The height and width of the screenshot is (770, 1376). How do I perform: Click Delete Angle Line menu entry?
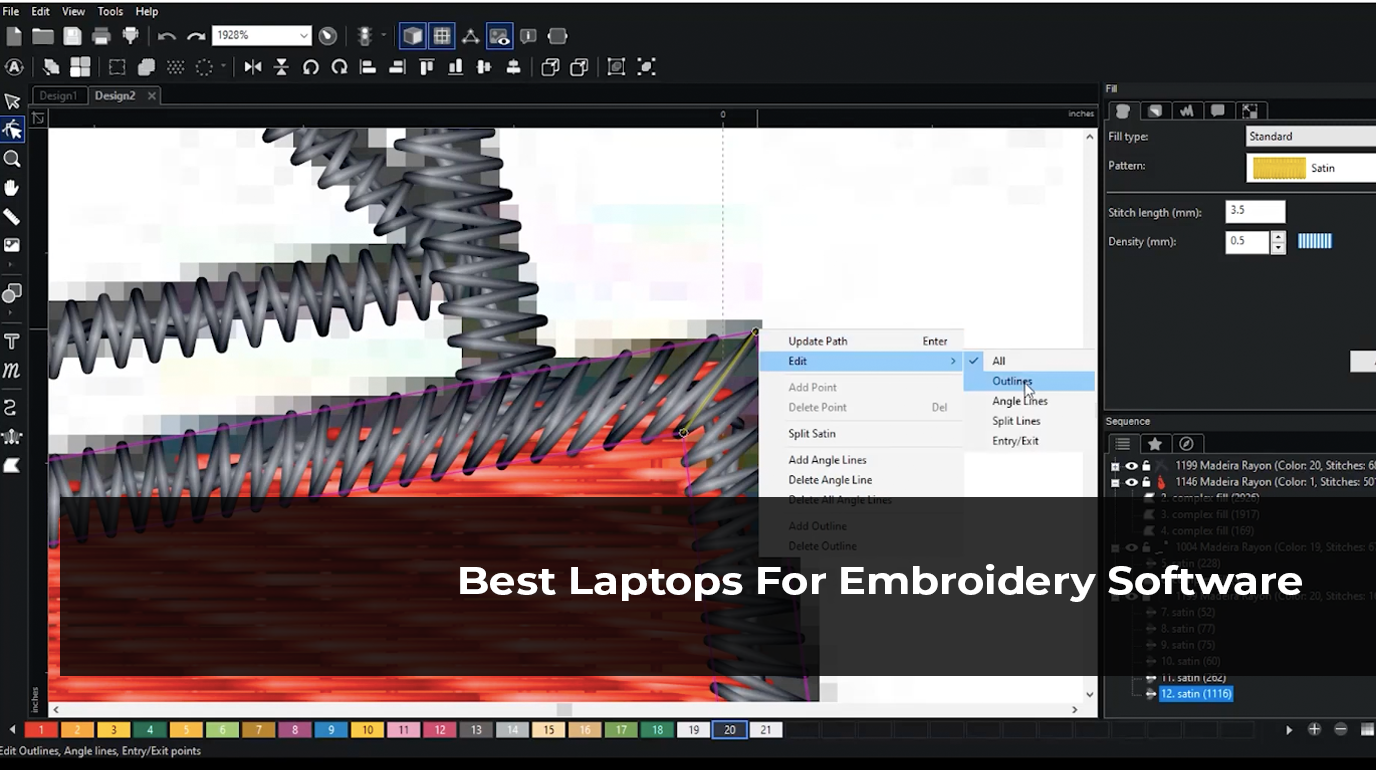pyautogui.click(x=861, y=480)
